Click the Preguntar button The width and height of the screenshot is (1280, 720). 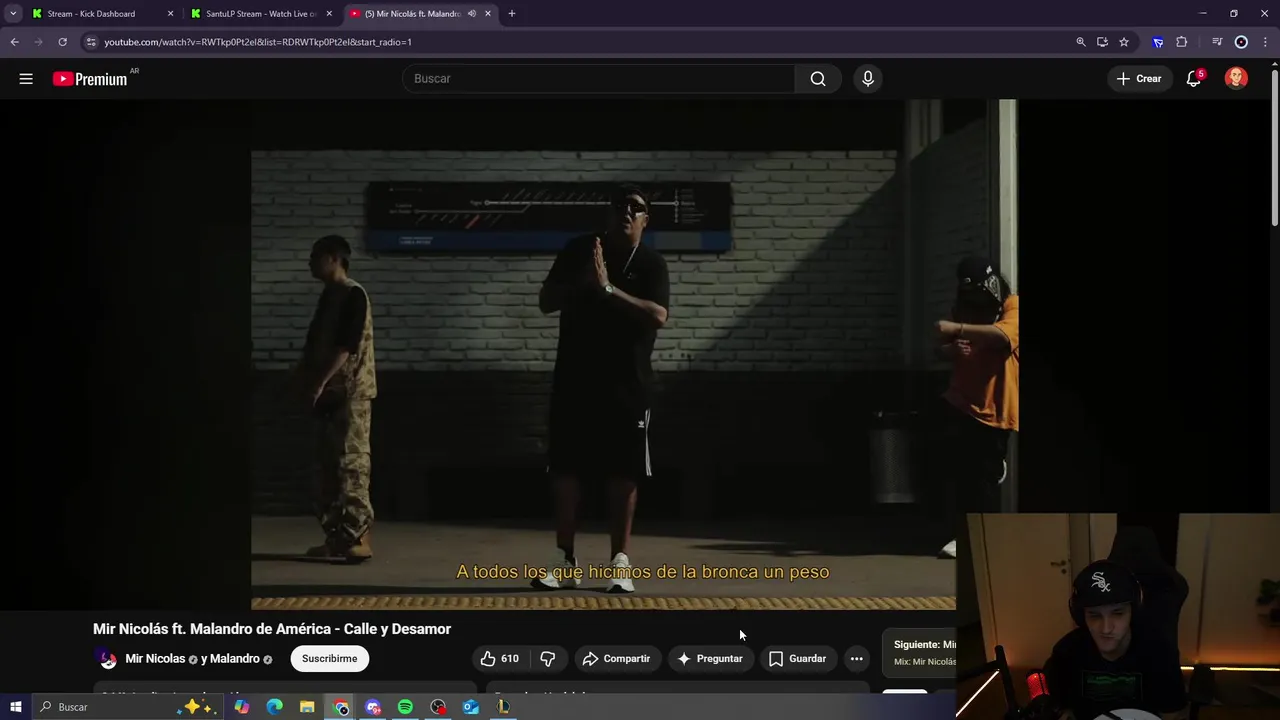(x=710, y=658)
